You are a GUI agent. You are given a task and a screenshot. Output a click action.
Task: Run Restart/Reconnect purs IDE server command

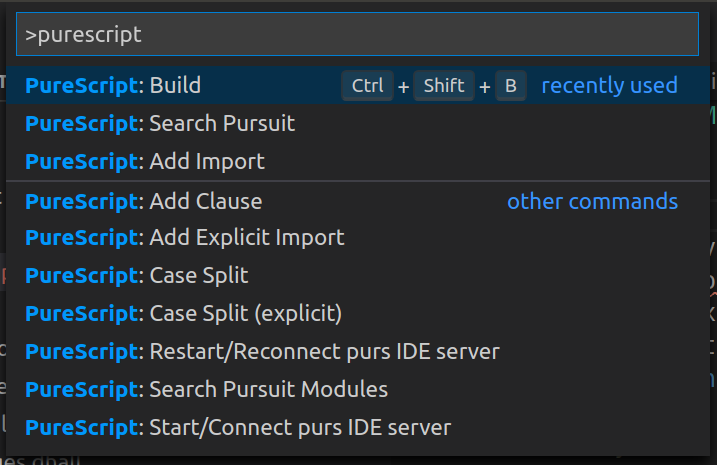pyautogui.click(x=358, y=351)
